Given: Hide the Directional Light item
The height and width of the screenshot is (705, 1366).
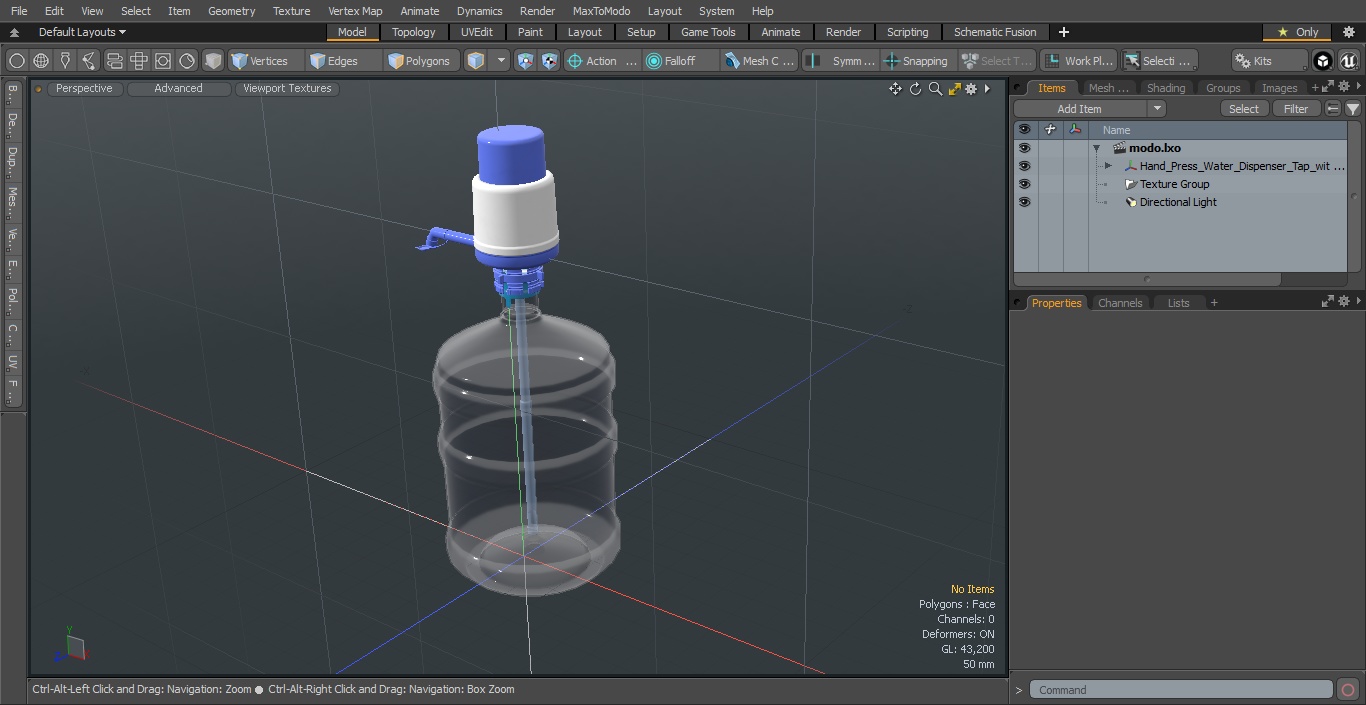Looking at the screenshot, I should (1024, 202).
